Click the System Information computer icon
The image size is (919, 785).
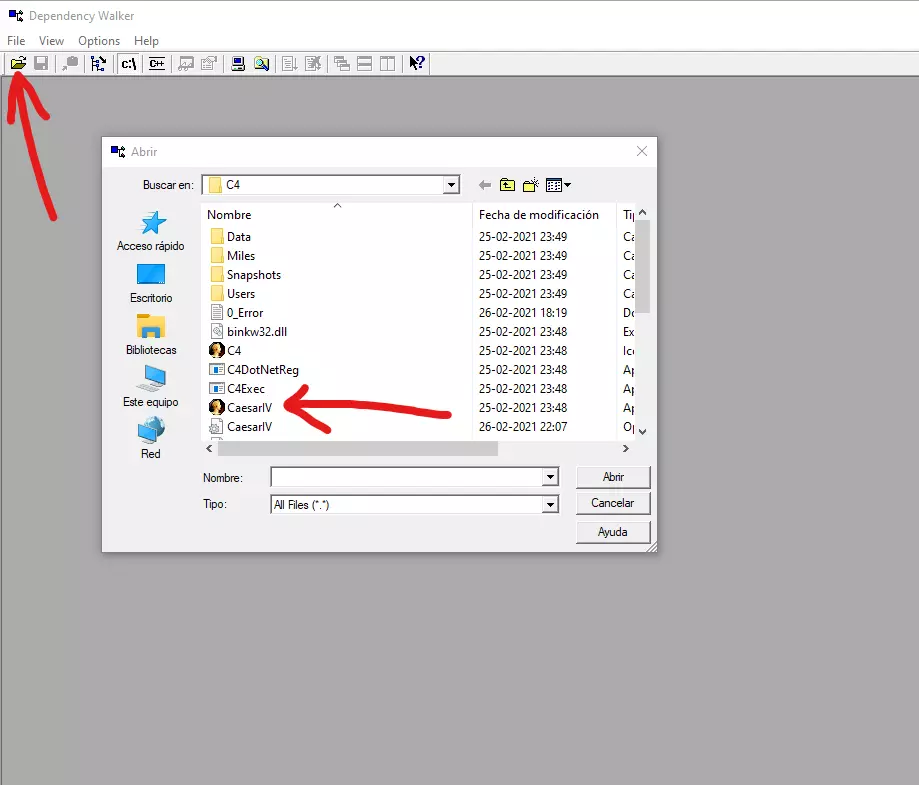(238, 63)
